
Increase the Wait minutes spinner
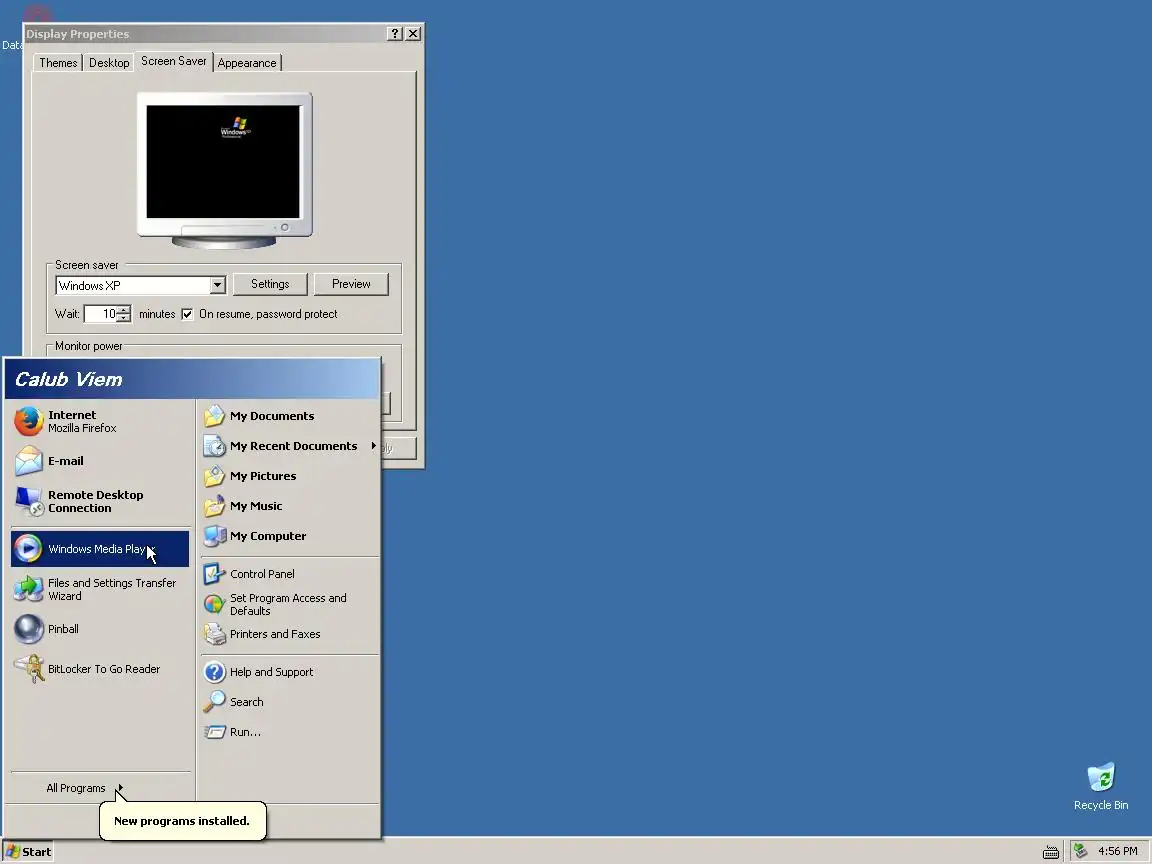123,310
